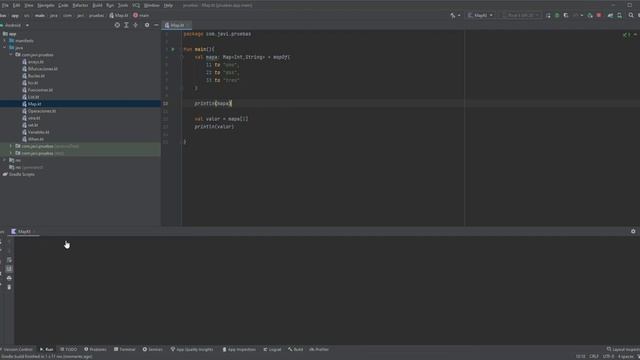The height and width of the screenshot is (360, 640).
Task: Click the Run with Coverage icon
Action: click(566, 16)
